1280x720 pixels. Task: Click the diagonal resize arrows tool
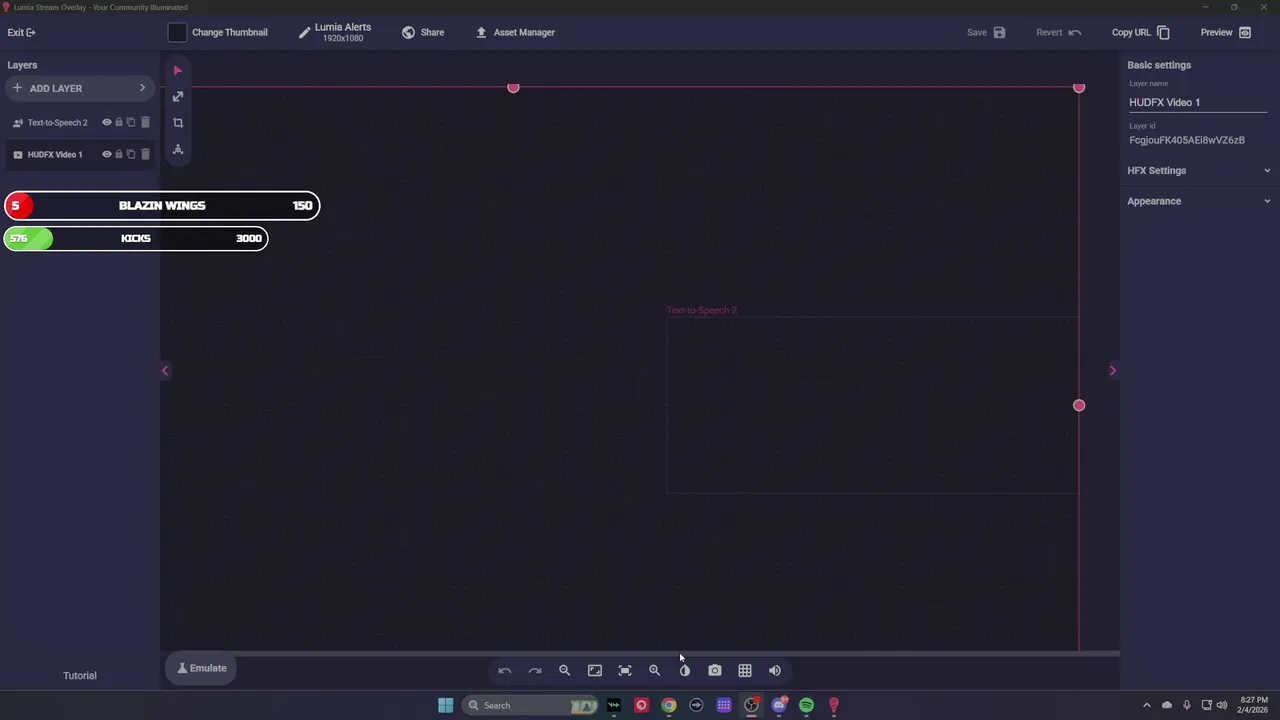[178, 96]
